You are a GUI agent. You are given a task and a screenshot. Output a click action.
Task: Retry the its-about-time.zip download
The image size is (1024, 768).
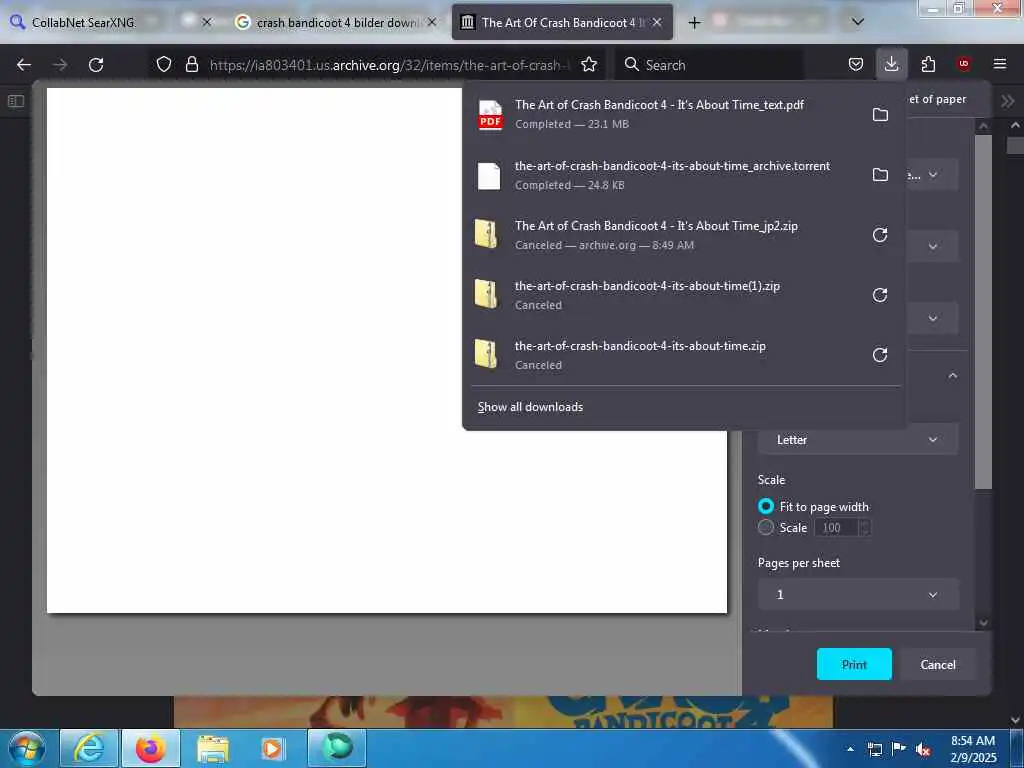pyautogui.click(x=880, y=355)
